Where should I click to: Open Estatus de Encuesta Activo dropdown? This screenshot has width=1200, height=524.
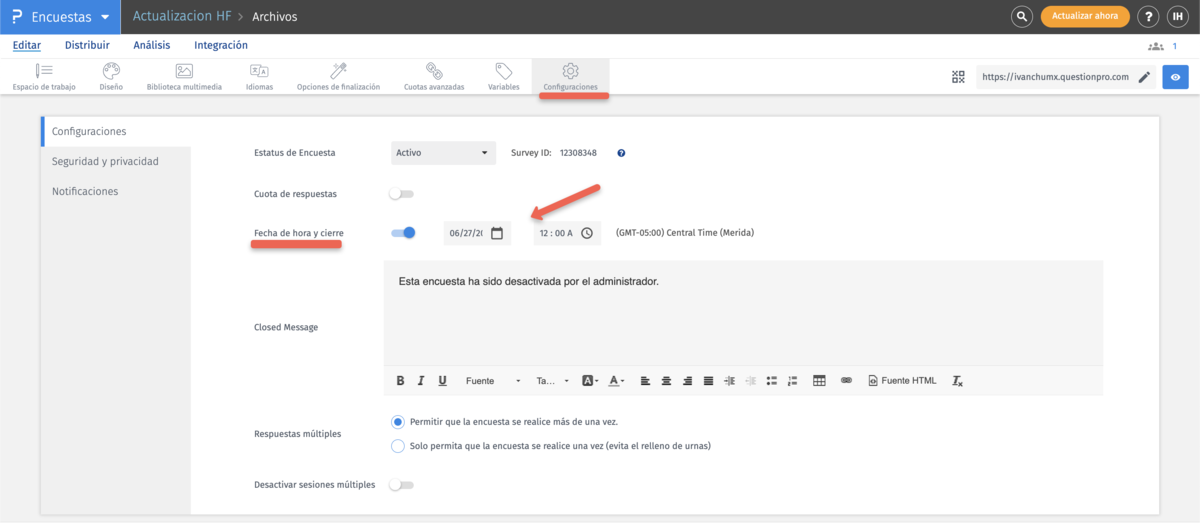(443, 153)
